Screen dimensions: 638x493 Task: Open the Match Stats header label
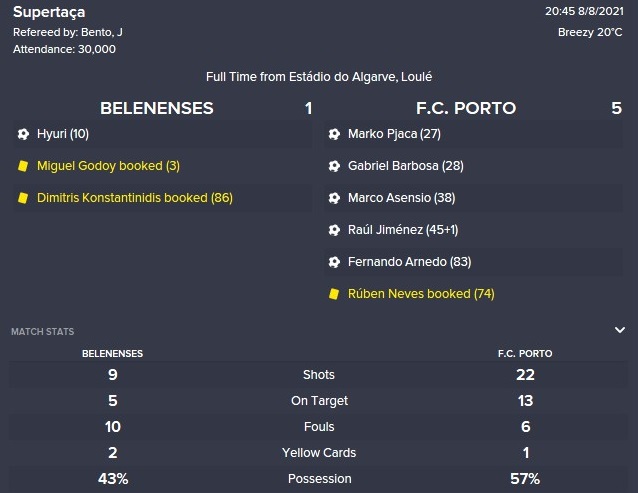(43, 332)
